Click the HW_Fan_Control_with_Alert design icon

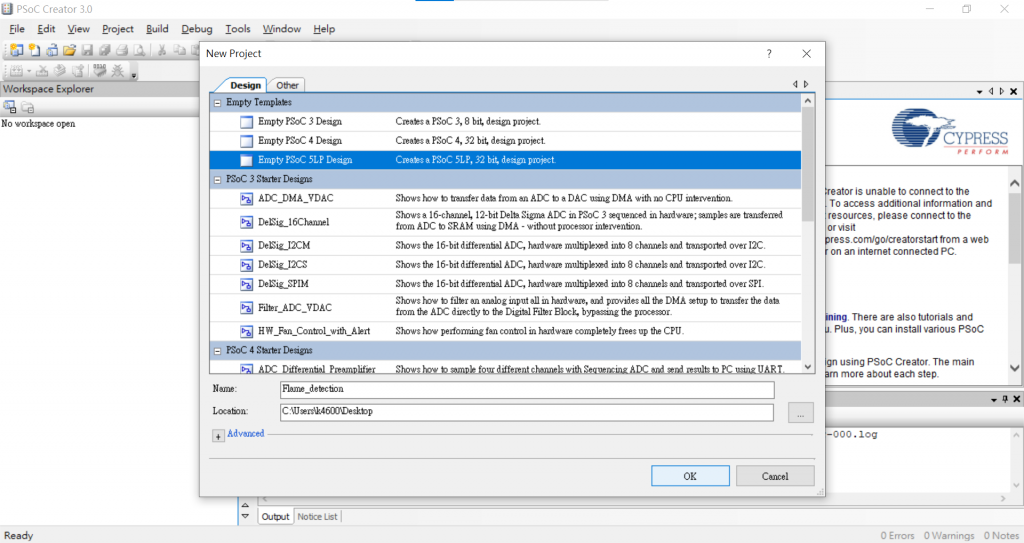246,331
